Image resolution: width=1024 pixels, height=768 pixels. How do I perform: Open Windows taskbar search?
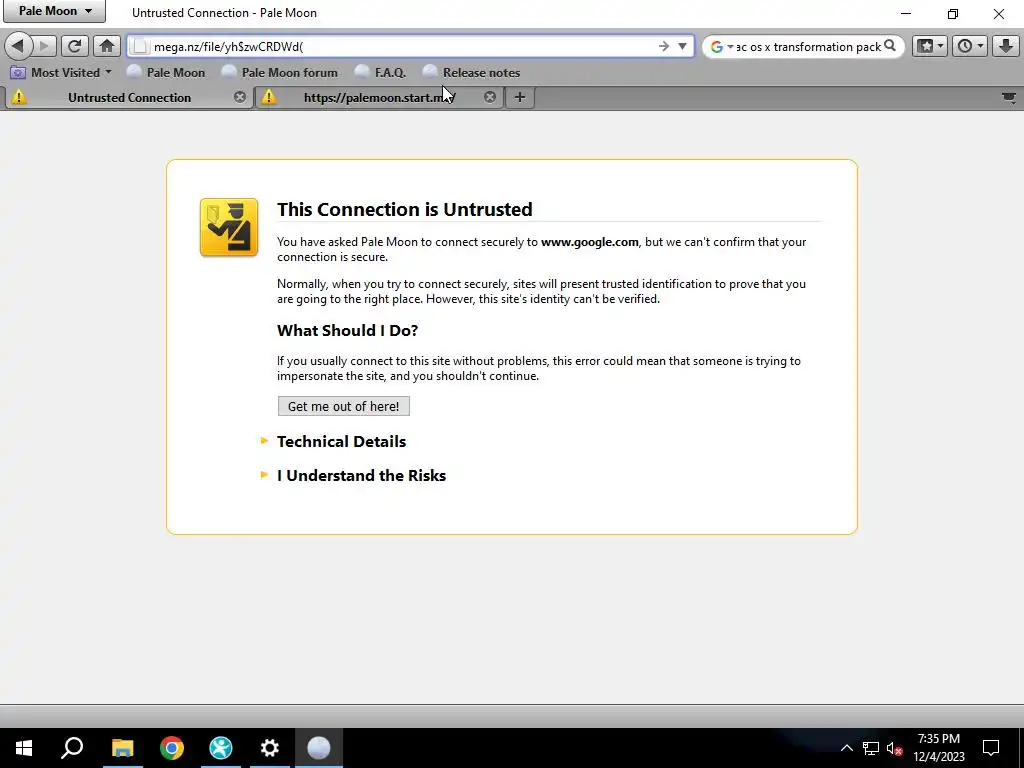click(72, 748)
